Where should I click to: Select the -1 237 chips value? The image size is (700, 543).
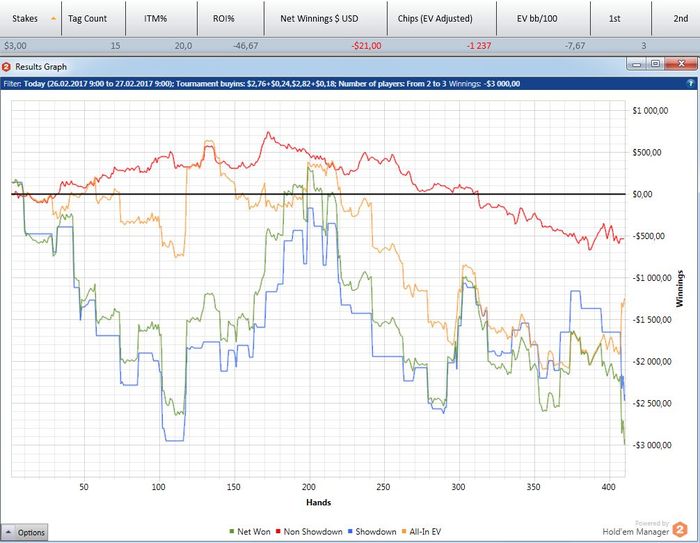479,46
